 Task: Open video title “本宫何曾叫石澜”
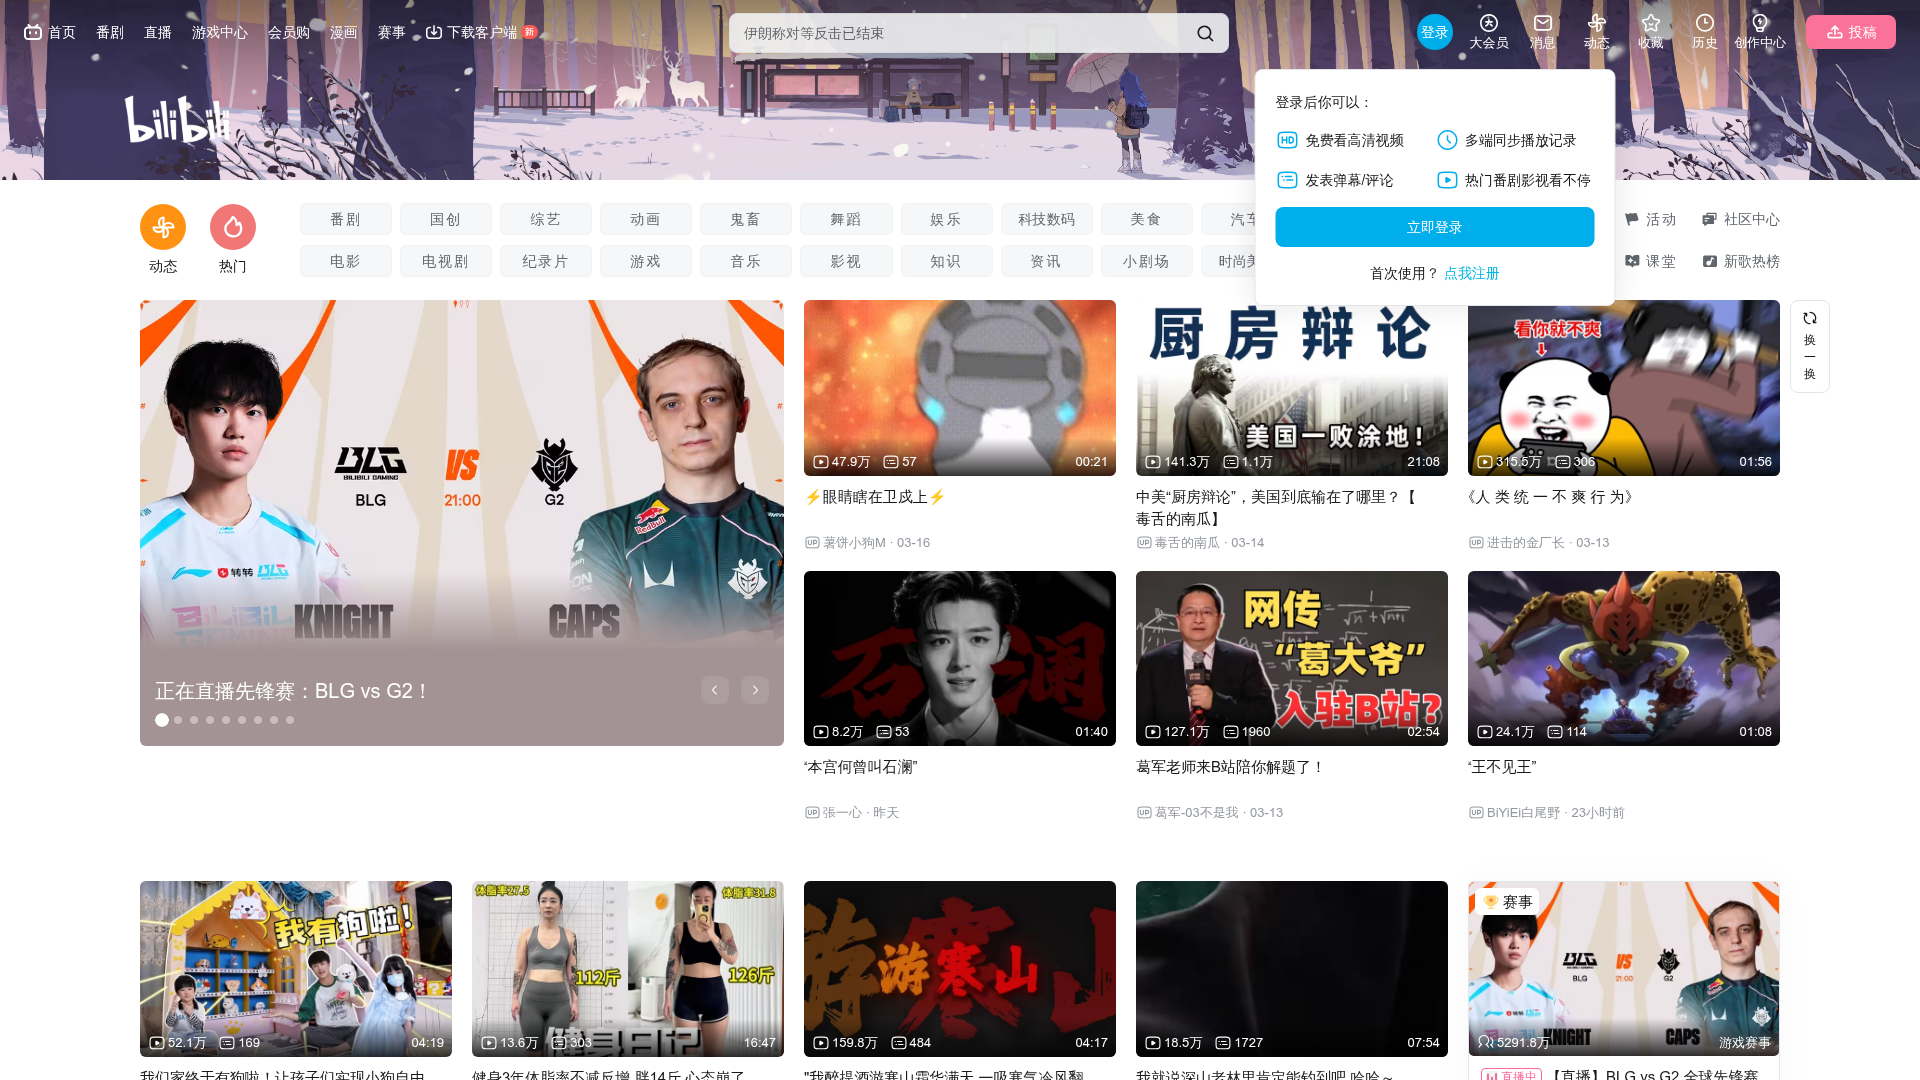point(861,767)
